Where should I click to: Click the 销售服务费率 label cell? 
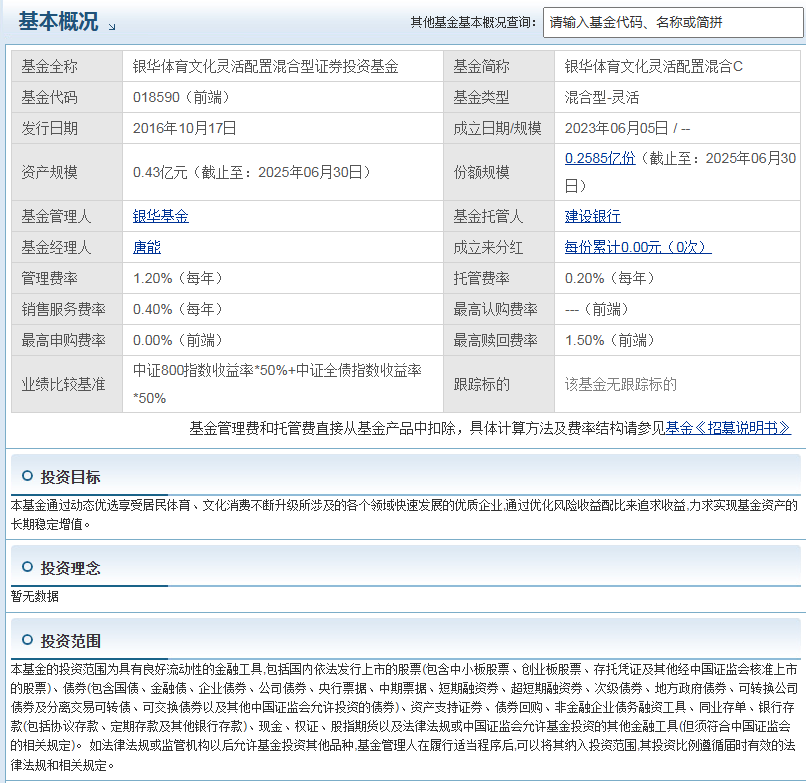click(67, 309)
